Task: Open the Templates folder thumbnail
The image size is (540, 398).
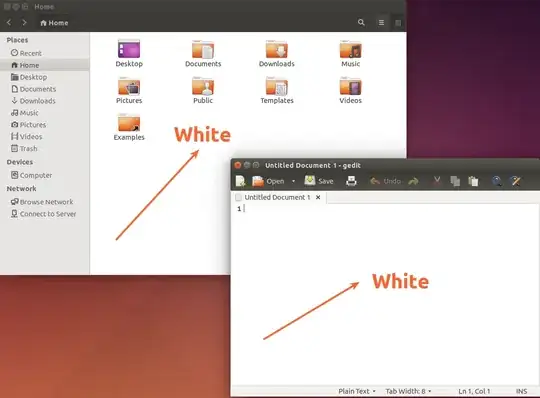Action: [277, 91]
